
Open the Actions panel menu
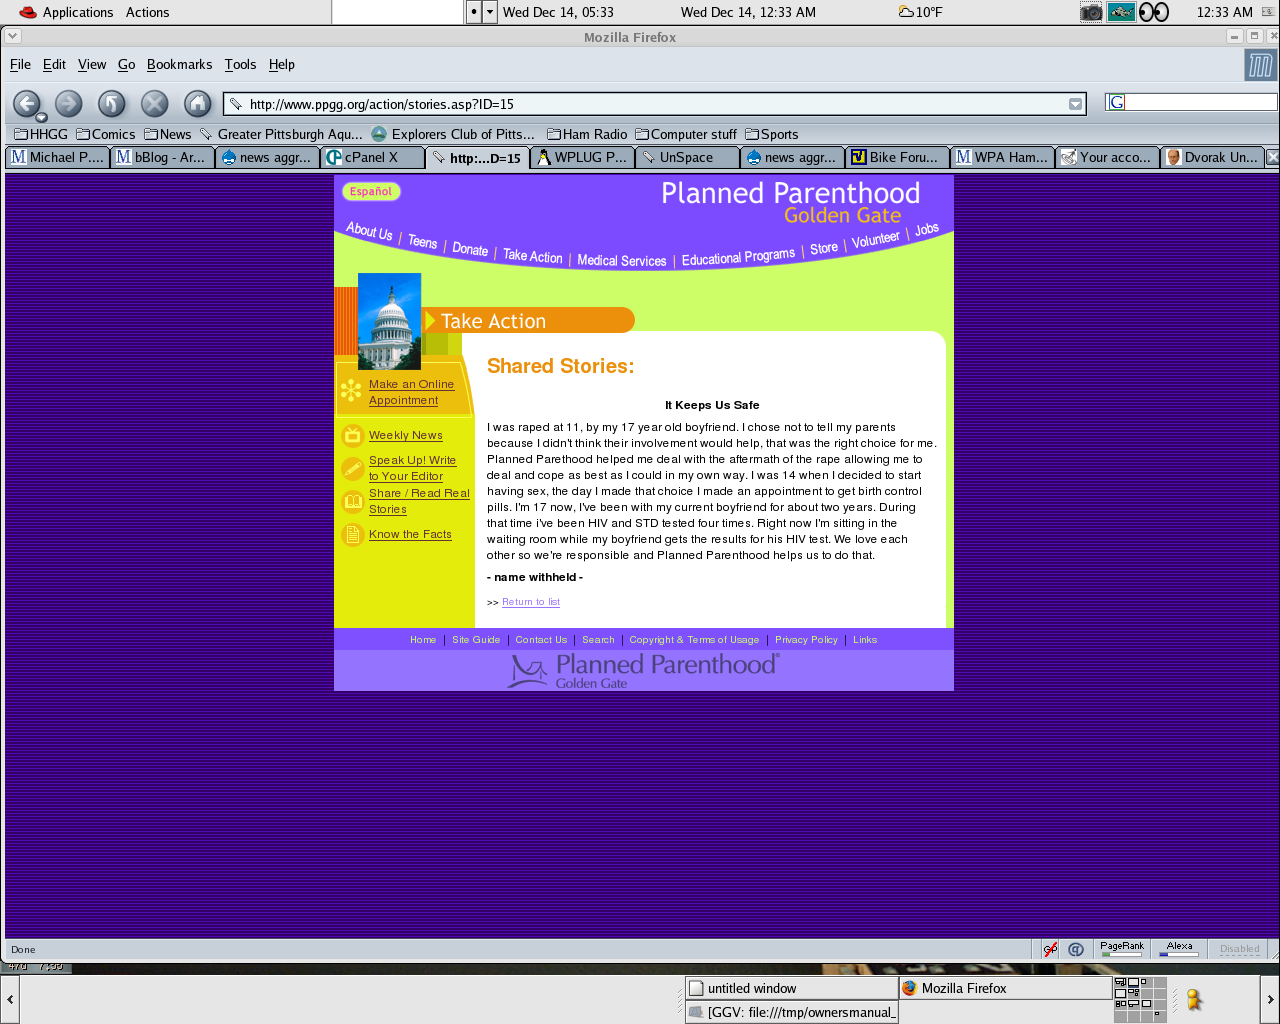pos(147,12)
